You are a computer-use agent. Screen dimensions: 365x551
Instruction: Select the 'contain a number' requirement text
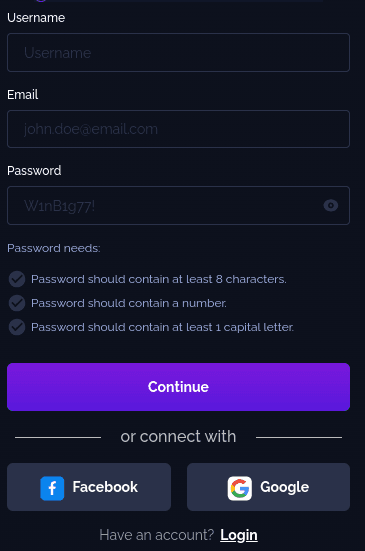[x=129, y=303]
